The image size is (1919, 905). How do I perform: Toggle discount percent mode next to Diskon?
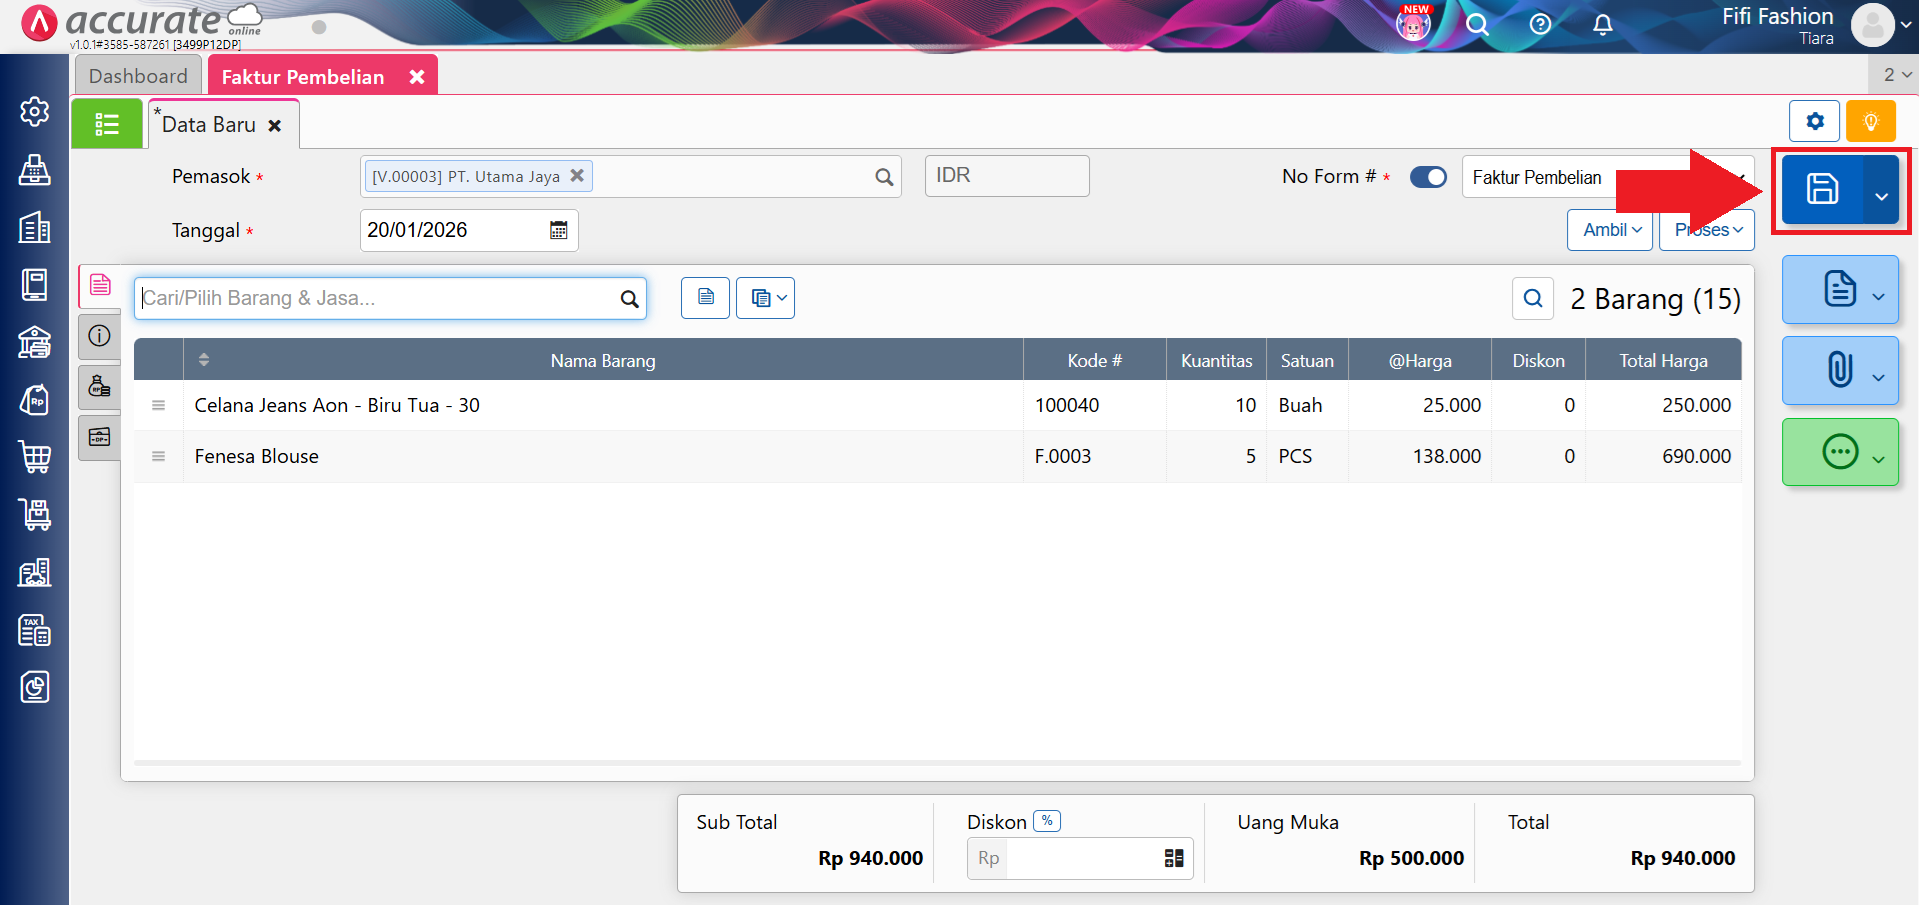pos(1046,821)
